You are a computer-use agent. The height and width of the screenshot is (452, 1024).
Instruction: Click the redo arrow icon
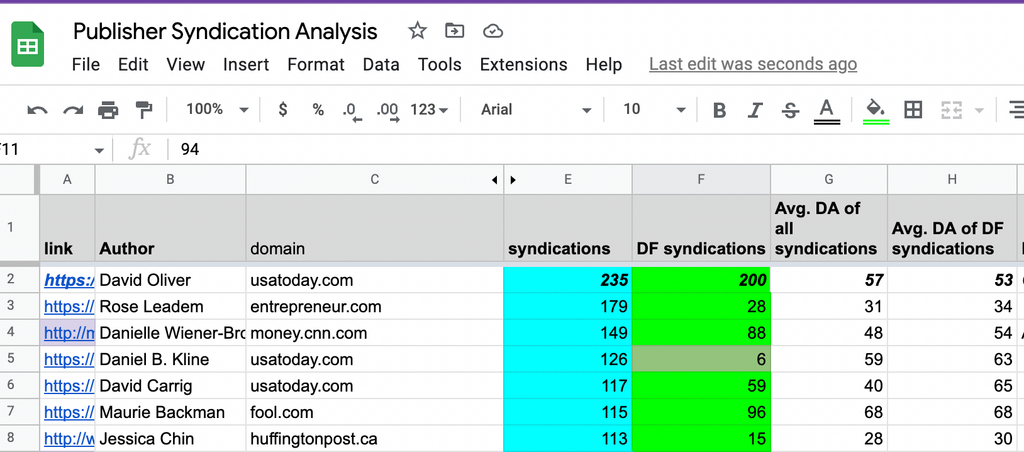tap(73, 110)
